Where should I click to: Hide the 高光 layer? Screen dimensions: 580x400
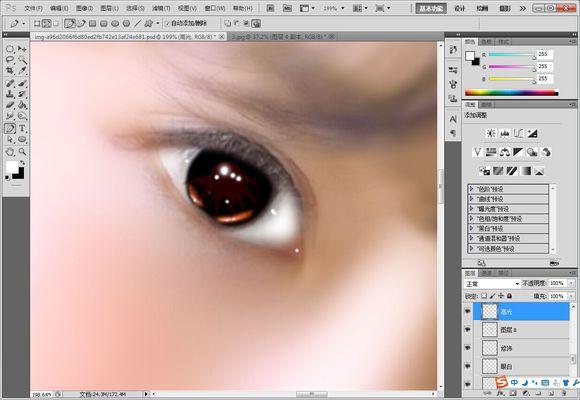point(468,311)
